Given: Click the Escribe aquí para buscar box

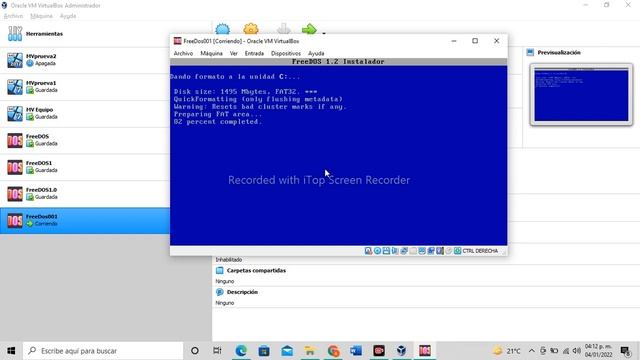Looking at the screenshot, I should 103,351.
